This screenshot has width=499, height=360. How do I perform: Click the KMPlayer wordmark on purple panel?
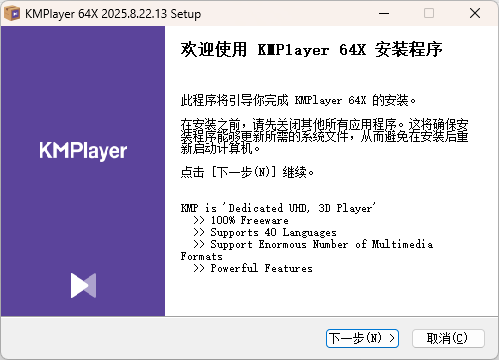[x=83, y=151]
